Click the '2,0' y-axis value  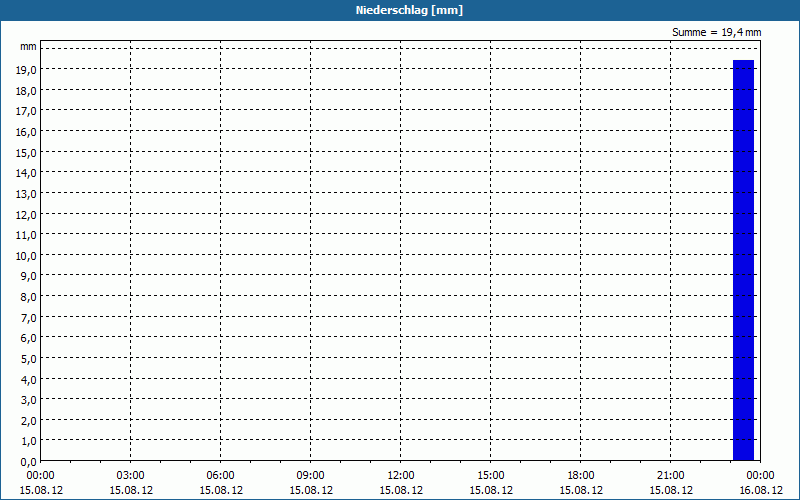(x=29, y=420)
